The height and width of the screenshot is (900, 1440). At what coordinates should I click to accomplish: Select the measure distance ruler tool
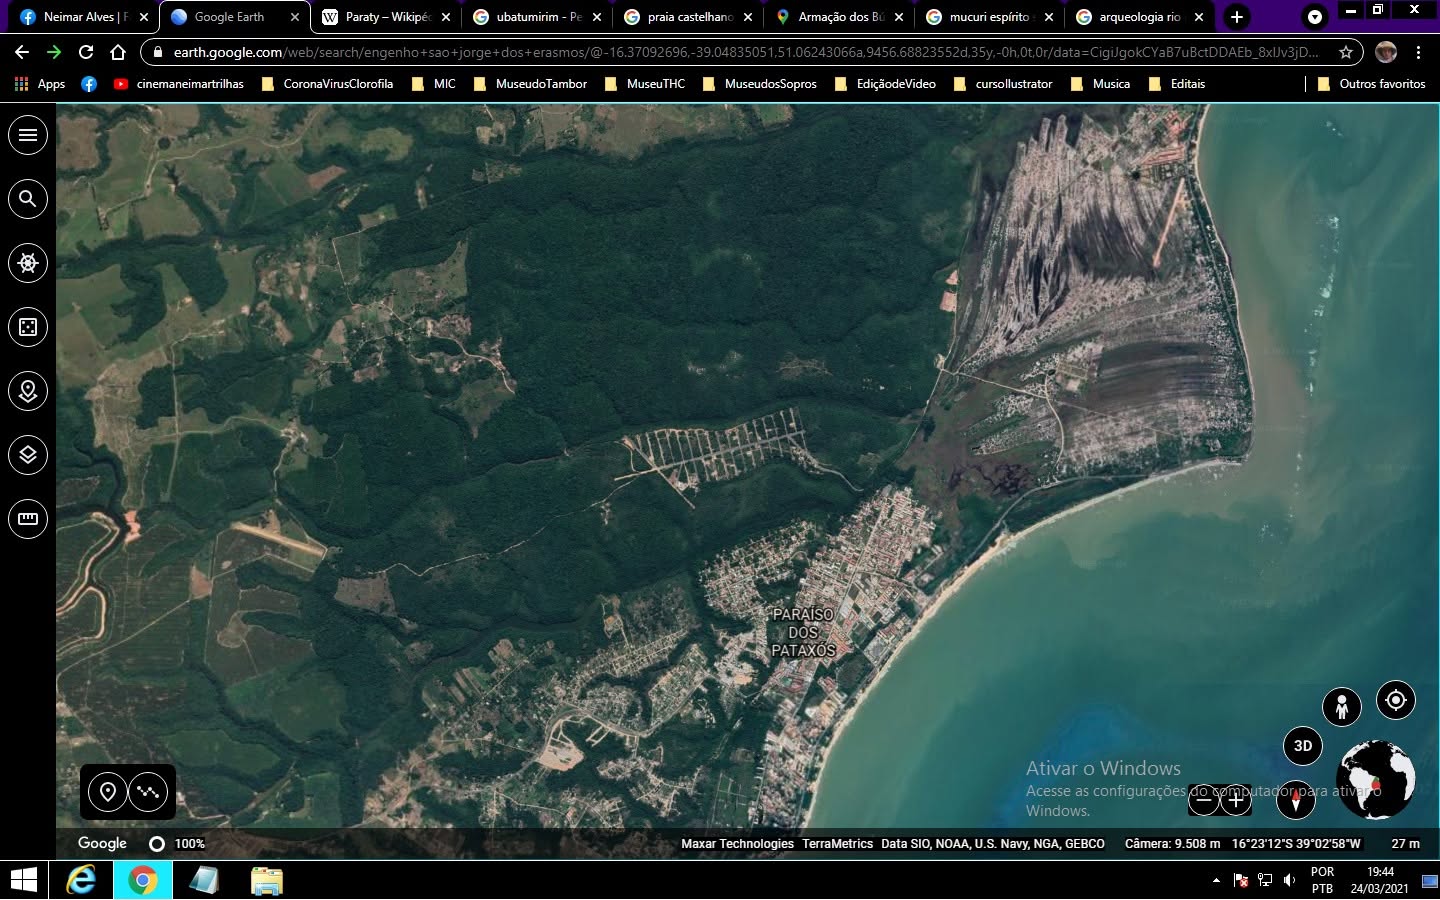28,519
